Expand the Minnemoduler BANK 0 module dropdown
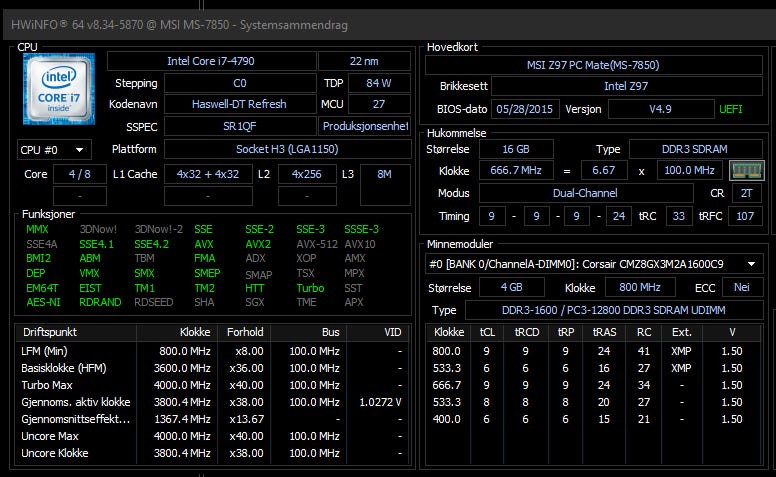The height and width of the screenshot is (477, 776). pos(593,264)
